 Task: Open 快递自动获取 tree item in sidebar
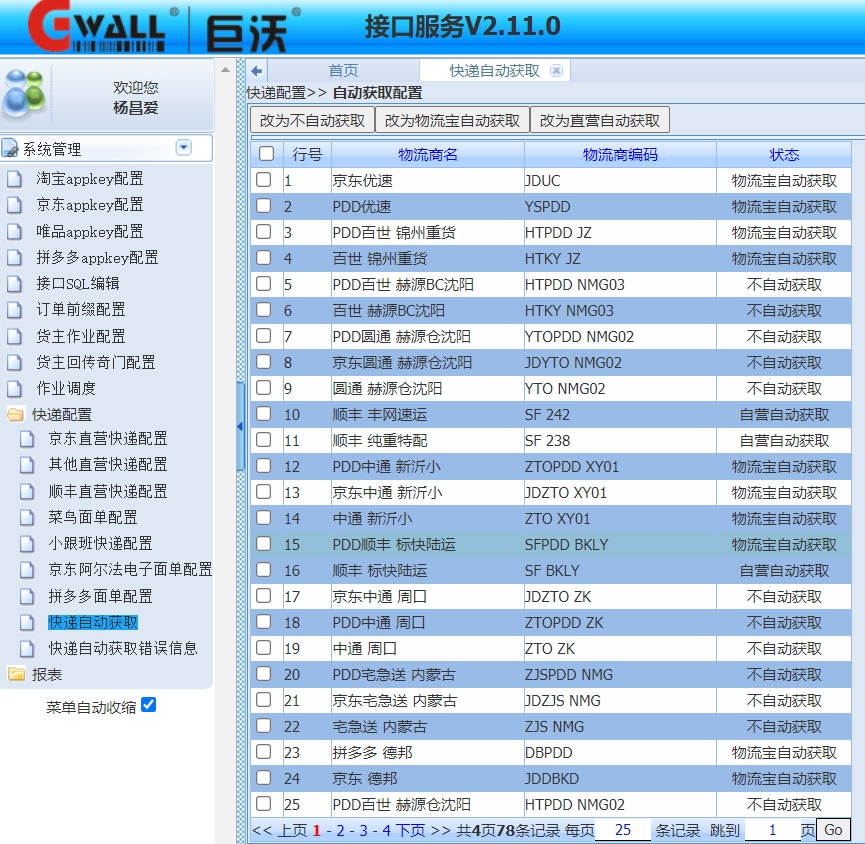[x=93, y=622]
